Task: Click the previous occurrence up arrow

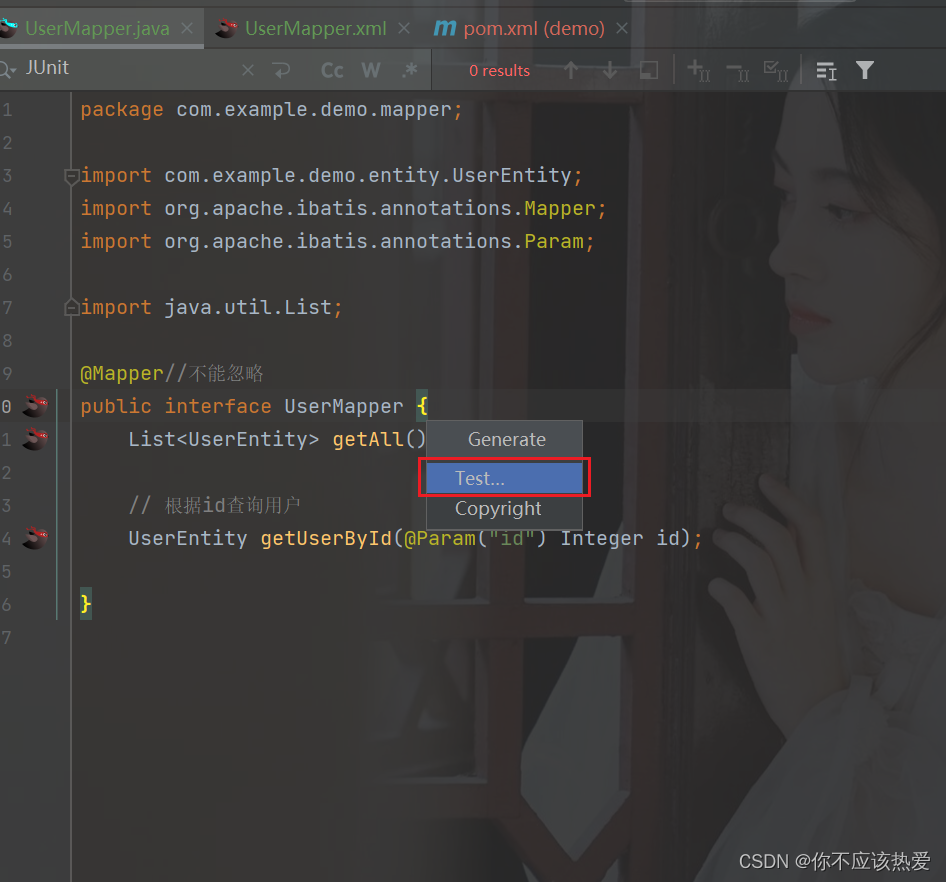Action: pyautogui.click(x=570, y=70)
